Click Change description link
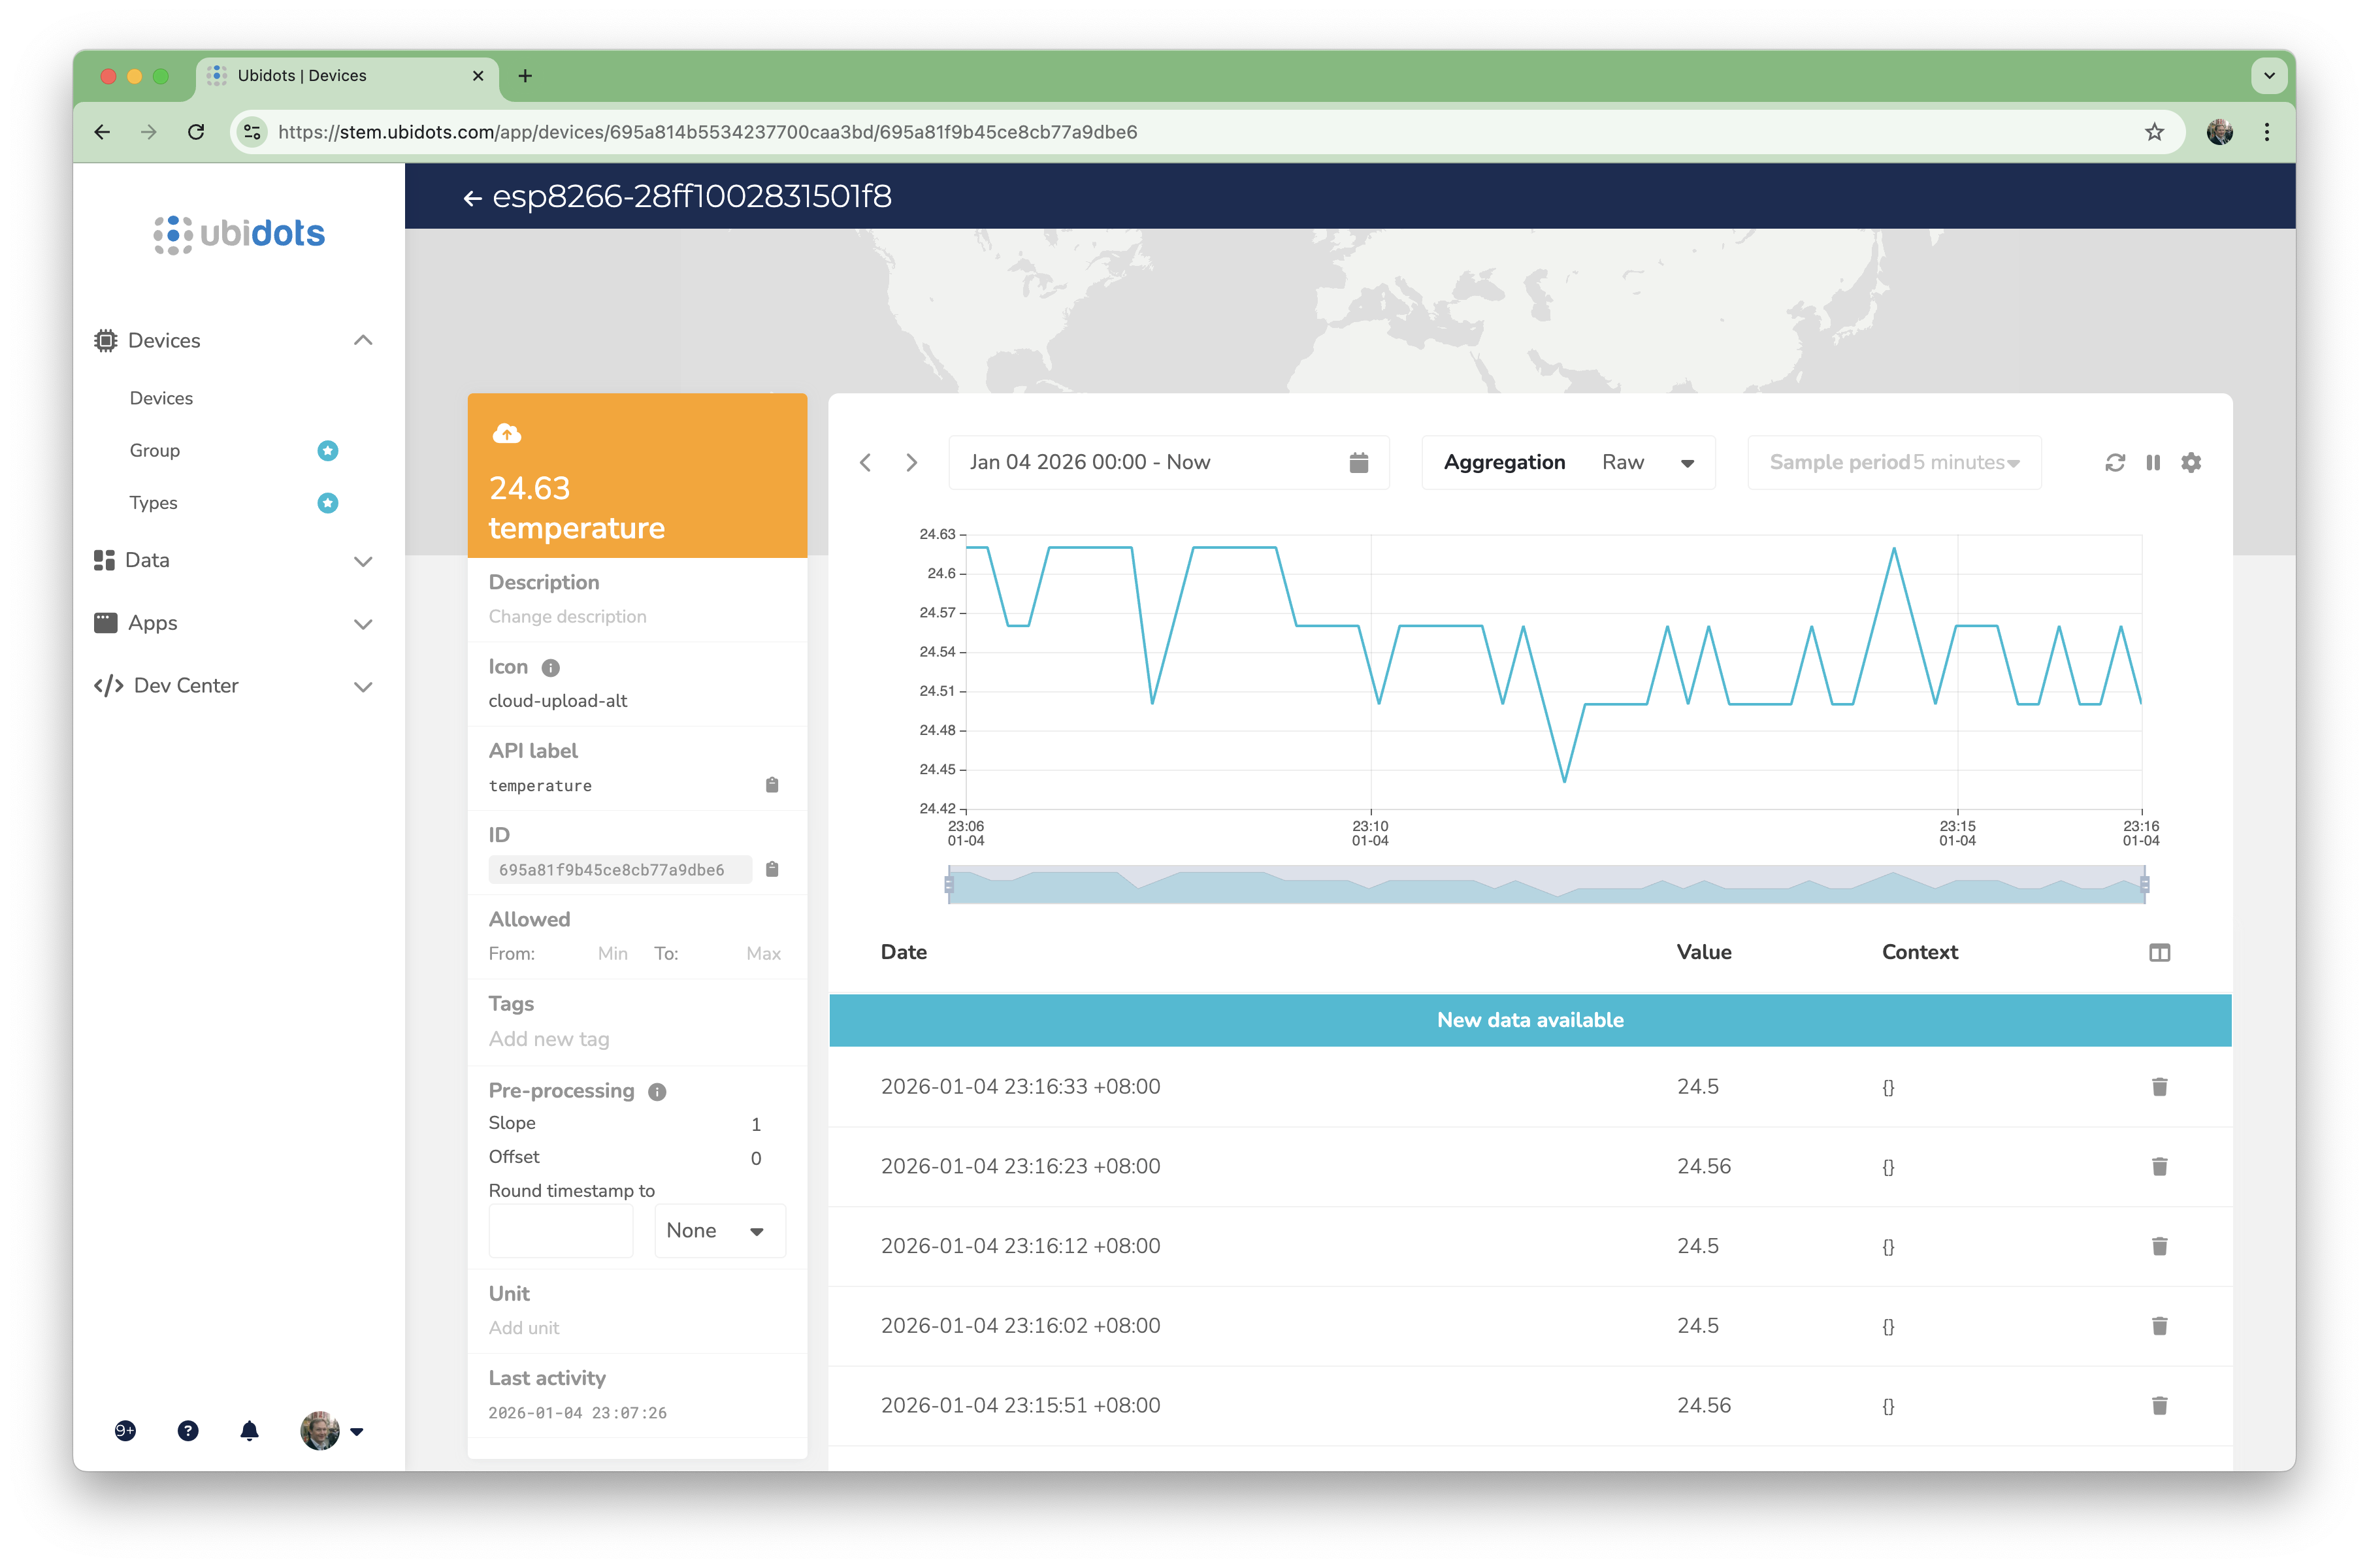The height and width of the screenshot is (1568, 2369). 567,616
